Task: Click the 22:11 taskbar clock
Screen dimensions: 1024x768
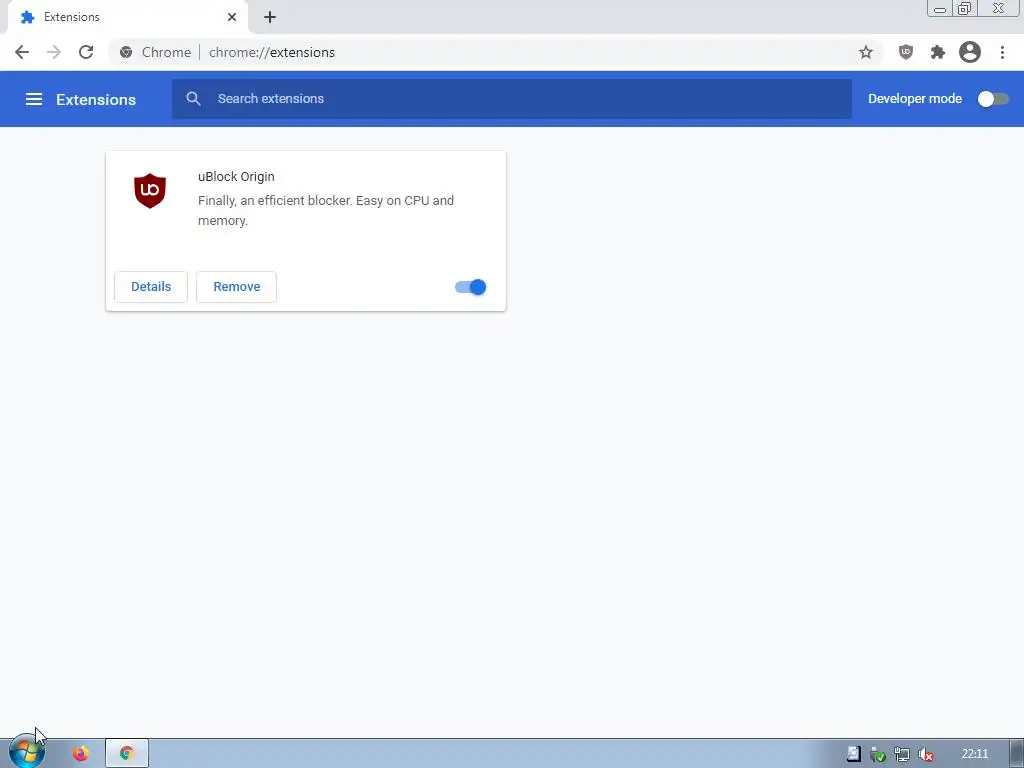Action: coord(974,754)
